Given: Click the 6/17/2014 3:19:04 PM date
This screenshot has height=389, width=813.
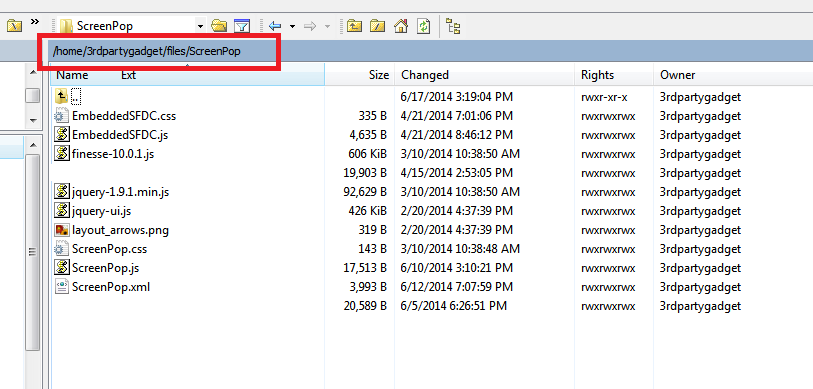Looking at the screenshot, I should coord(457,97).
